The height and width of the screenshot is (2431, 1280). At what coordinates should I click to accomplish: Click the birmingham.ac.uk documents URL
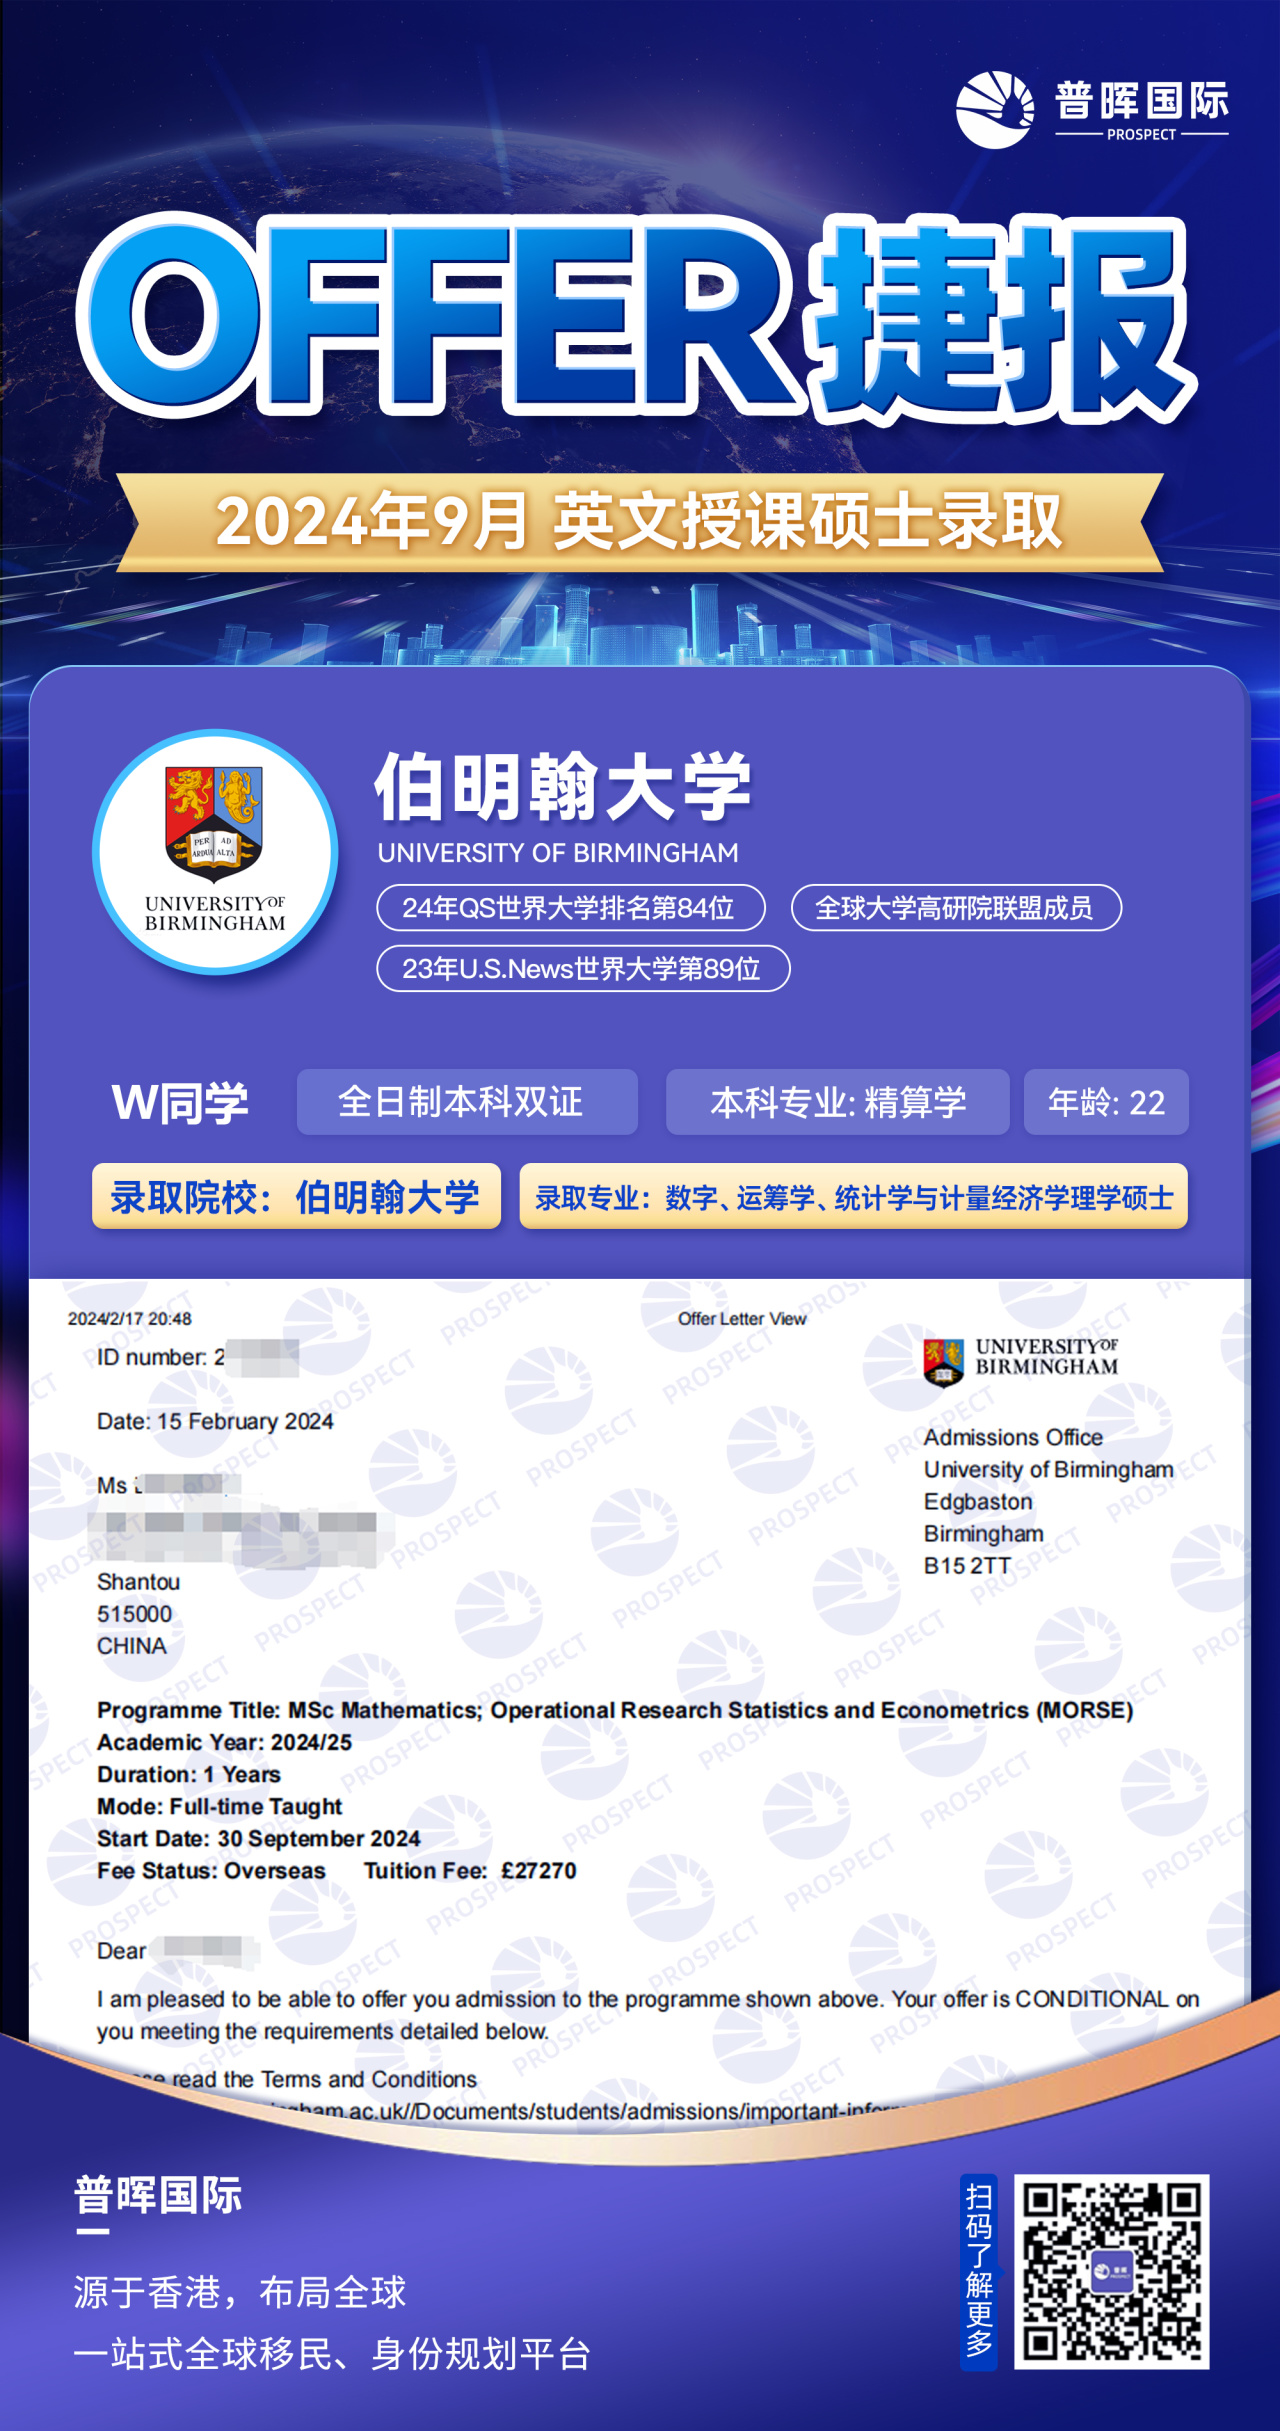pyautogui.click(x=585, y=2111)
